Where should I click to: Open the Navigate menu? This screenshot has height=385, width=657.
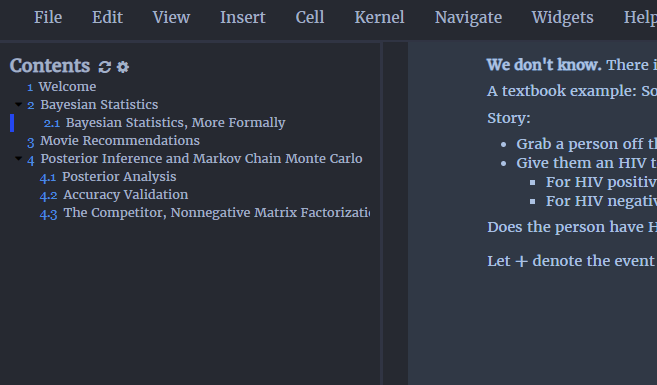468,18
